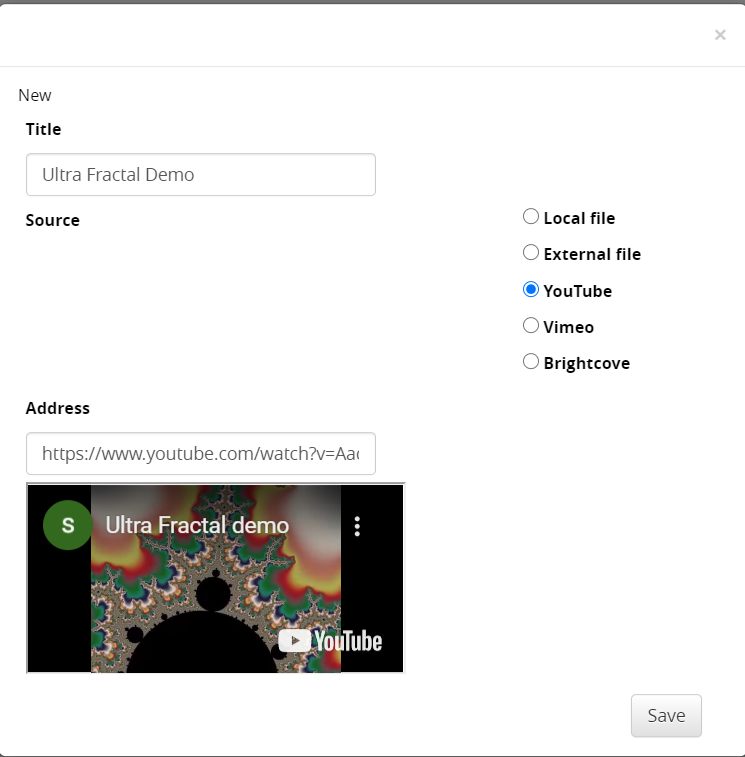
Task: Click the "Local file" label text
Action: [x=579, y=218]
